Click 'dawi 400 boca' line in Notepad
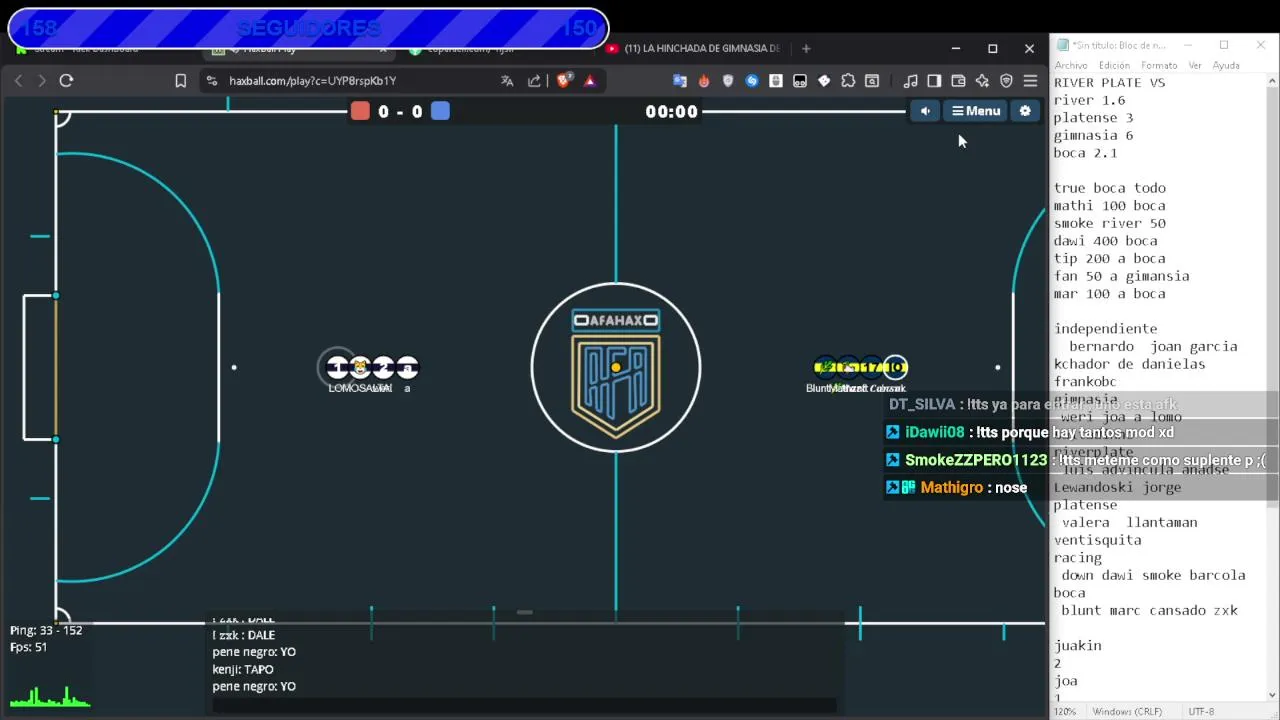Screen dimensions: 1280x720 [x=1105, y=241]
